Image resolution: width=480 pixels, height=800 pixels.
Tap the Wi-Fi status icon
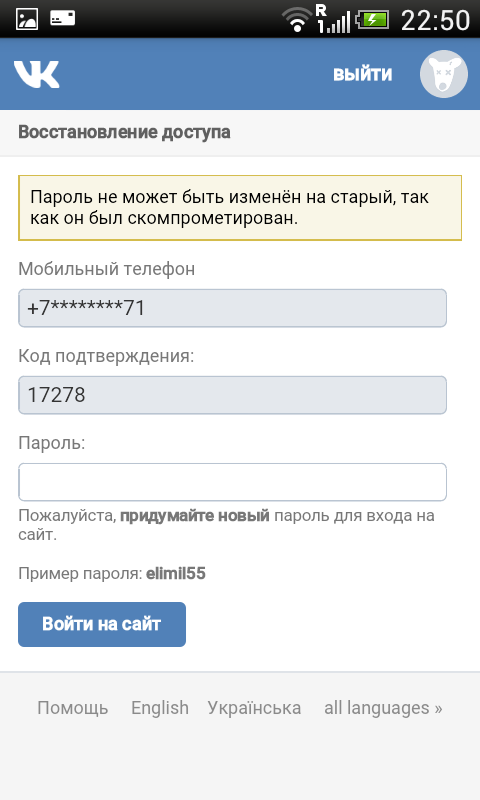click(x=296, y=20)
